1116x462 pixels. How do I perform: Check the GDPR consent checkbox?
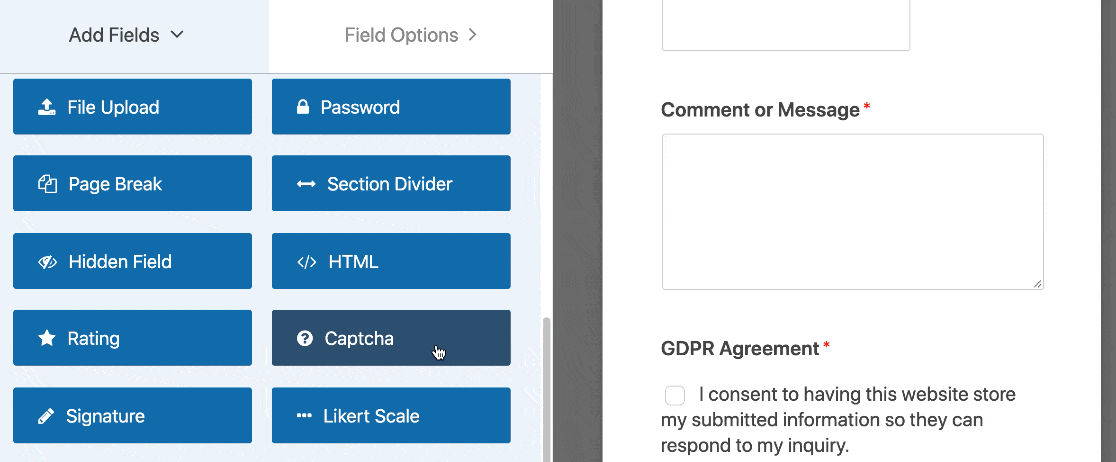(x=675, y=395)
